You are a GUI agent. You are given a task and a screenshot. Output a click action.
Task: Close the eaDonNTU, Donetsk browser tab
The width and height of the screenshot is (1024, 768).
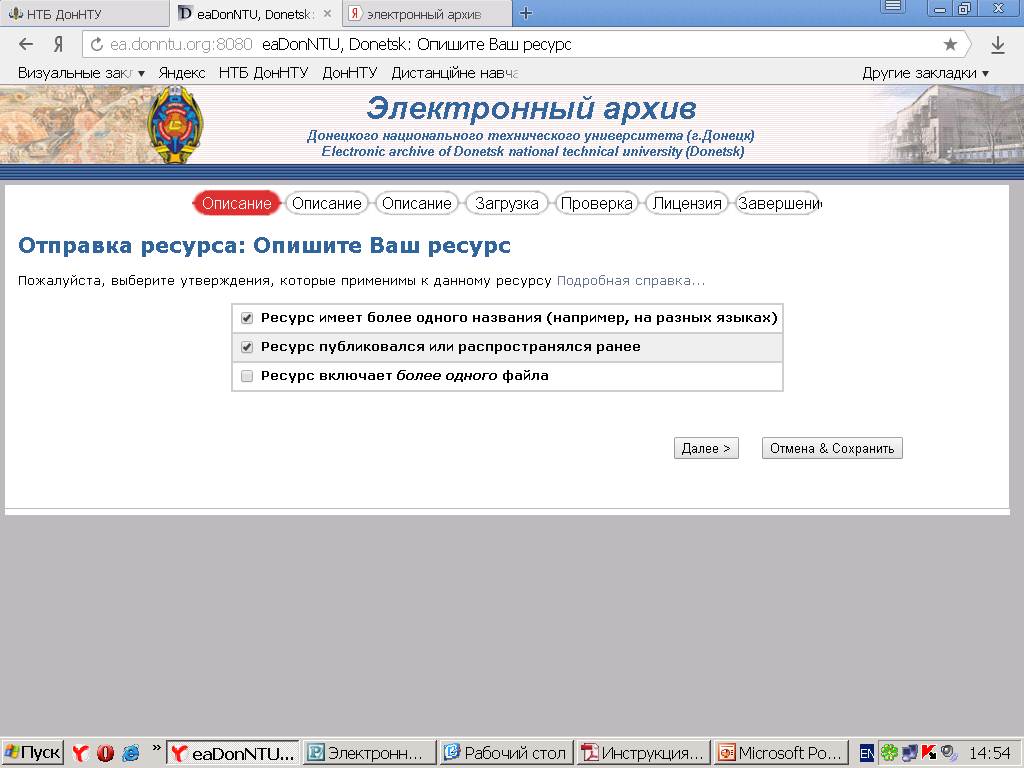[x=327, y=14]
